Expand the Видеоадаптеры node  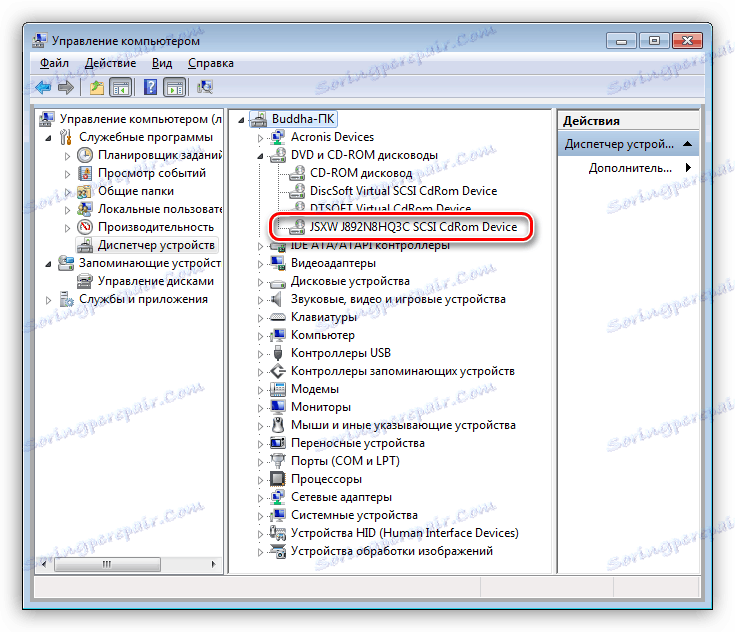tap(260, 264)
